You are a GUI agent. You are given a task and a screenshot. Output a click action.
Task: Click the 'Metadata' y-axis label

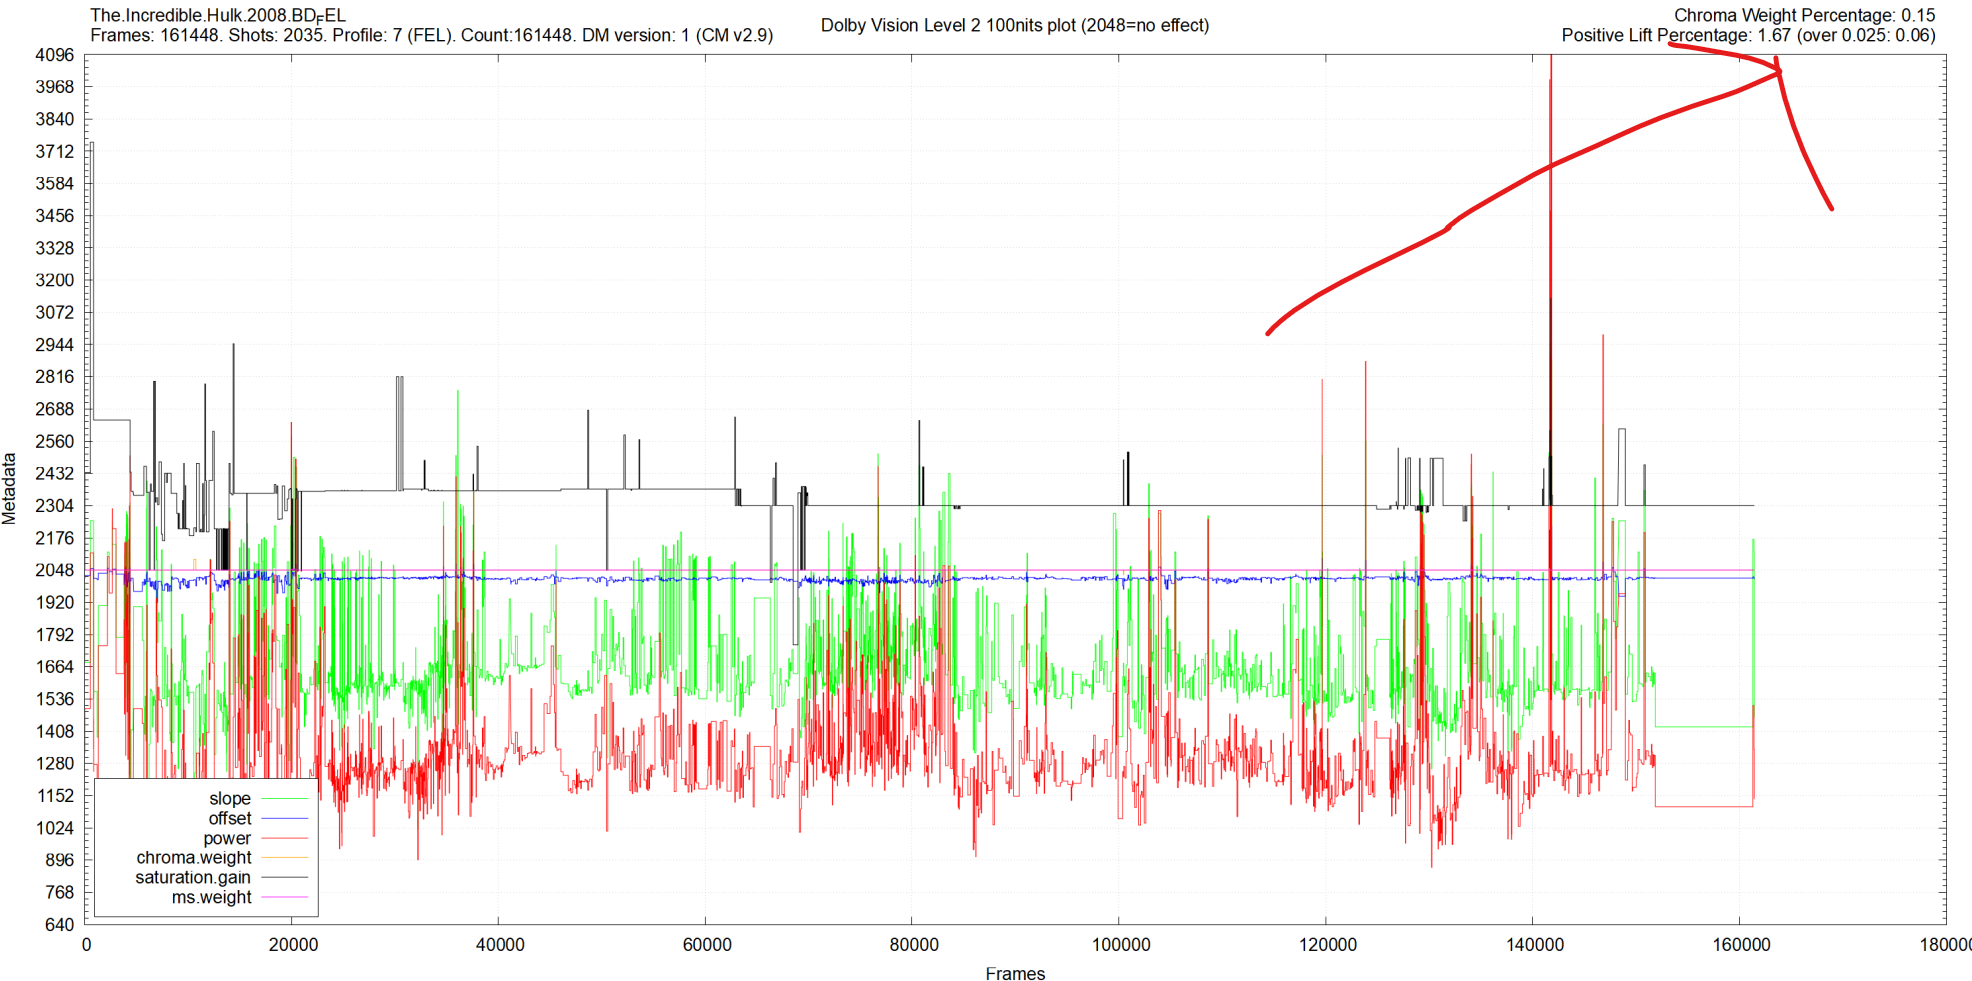tap(10, 489)
